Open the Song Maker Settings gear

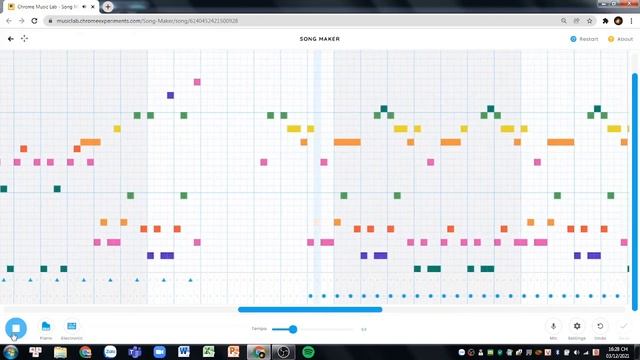pyautogui.click(x=577, y=326)
